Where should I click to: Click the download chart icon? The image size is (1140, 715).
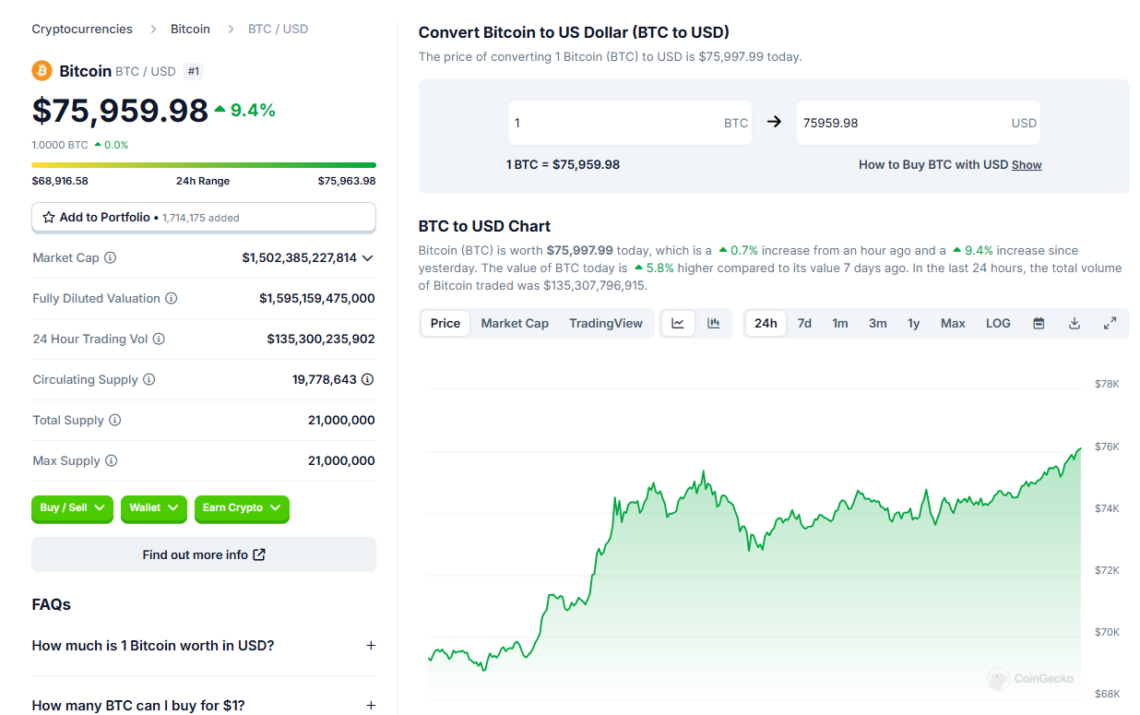(x=1074, y=323)
